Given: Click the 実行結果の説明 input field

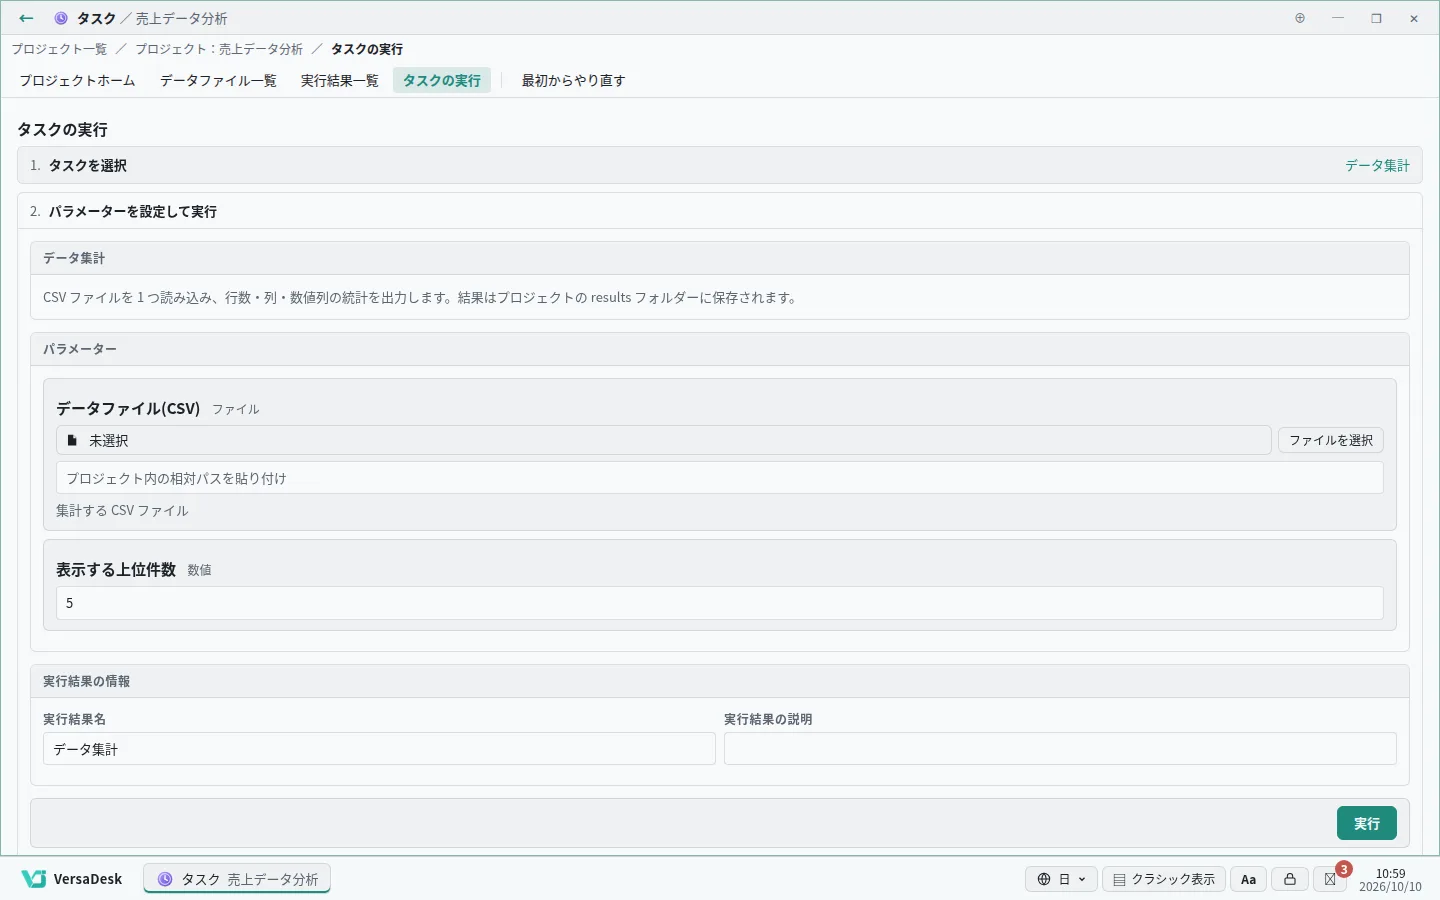Looking at the screenshot, I should pos(1060,749).
